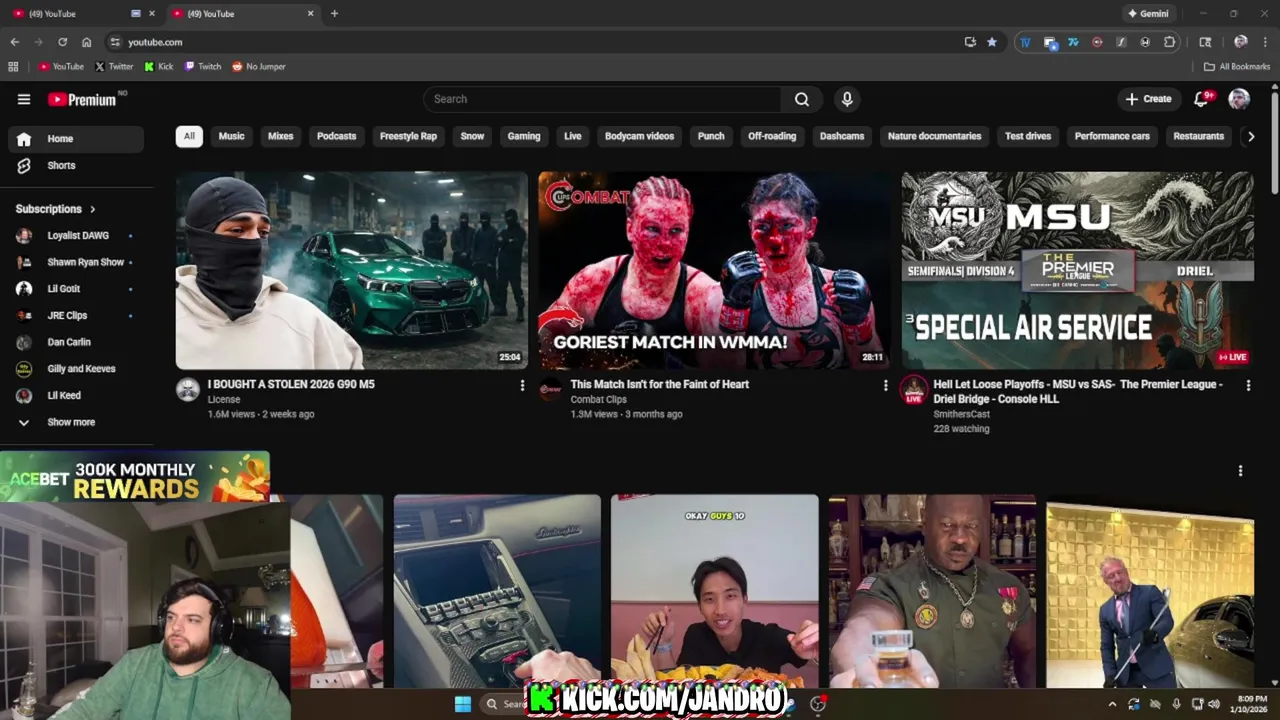
Task: Reload the page with the refresh icon
Action: (62, 42)
